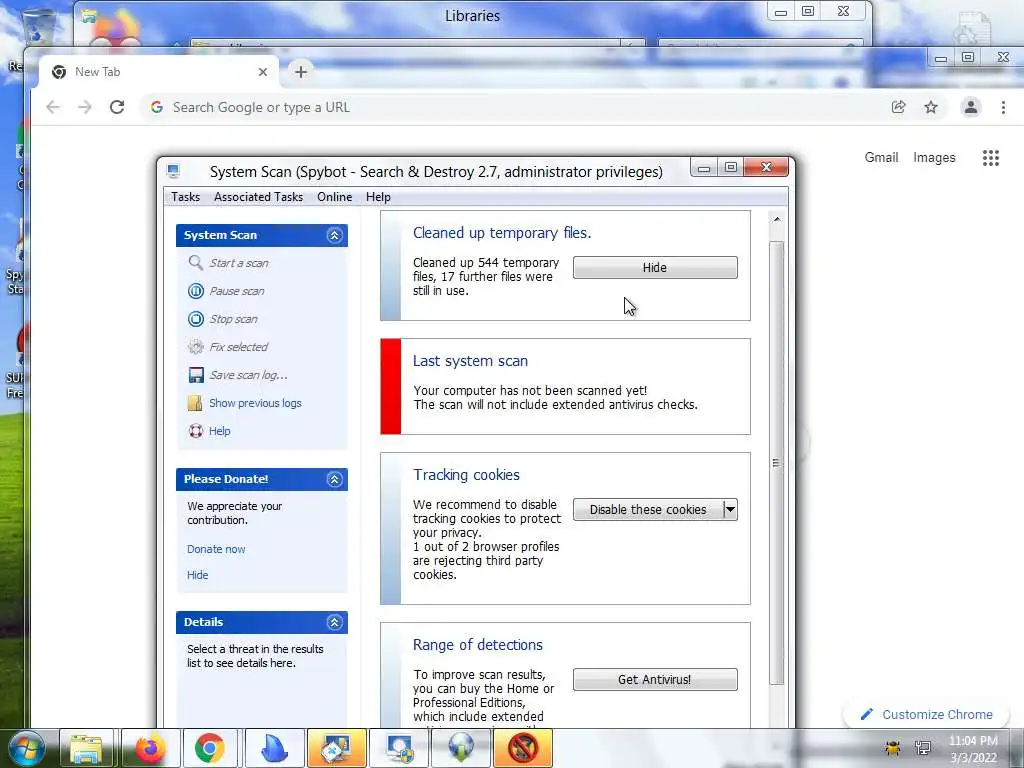The height and width of the screenshot is (768, 1024).
Task: Click the Tracking cookies heading
Action: (466, 475)
